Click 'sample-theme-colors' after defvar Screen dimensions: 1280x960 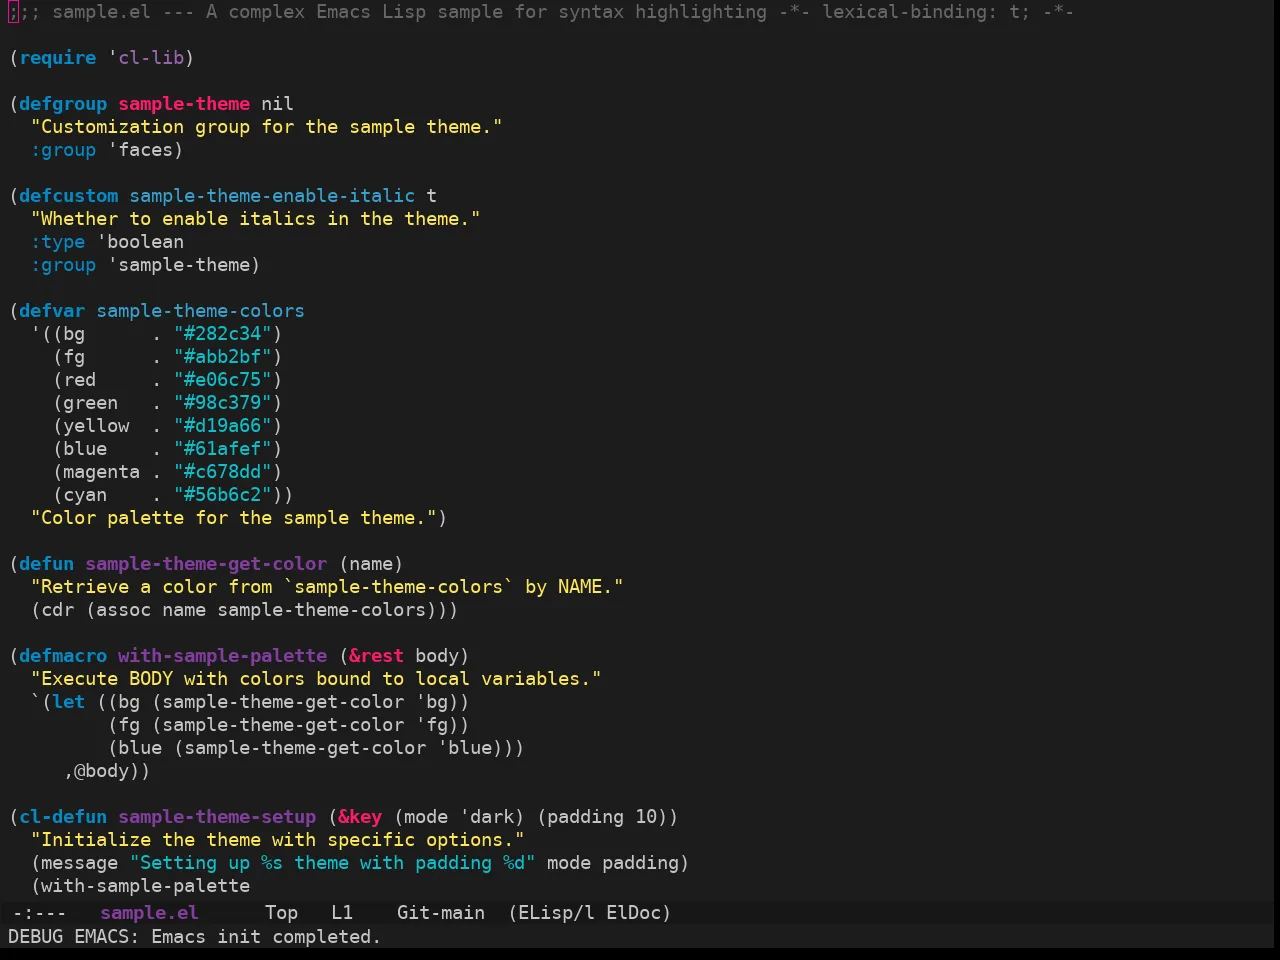201,311
